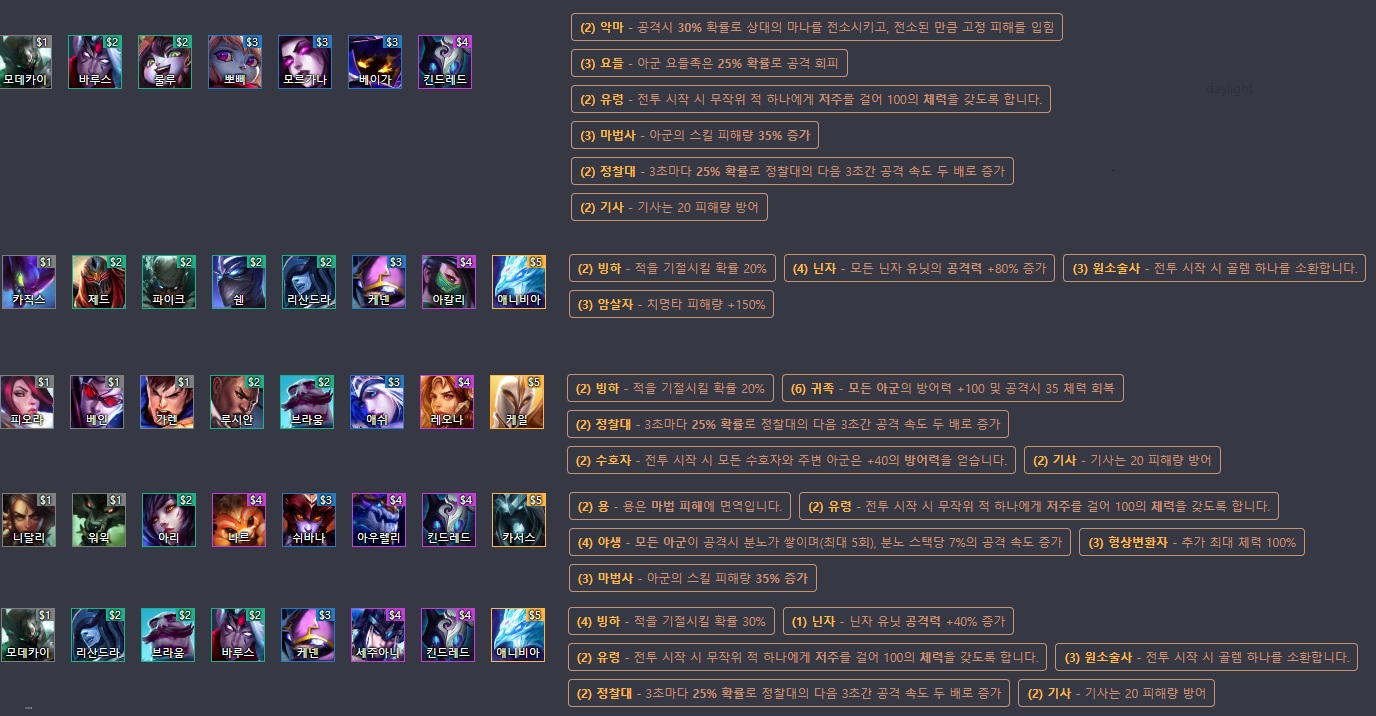Viewport: 1376px width, 716px height.
Task: Select the 아우렐리온 champion icon
Action: click(x=379, y=520)
